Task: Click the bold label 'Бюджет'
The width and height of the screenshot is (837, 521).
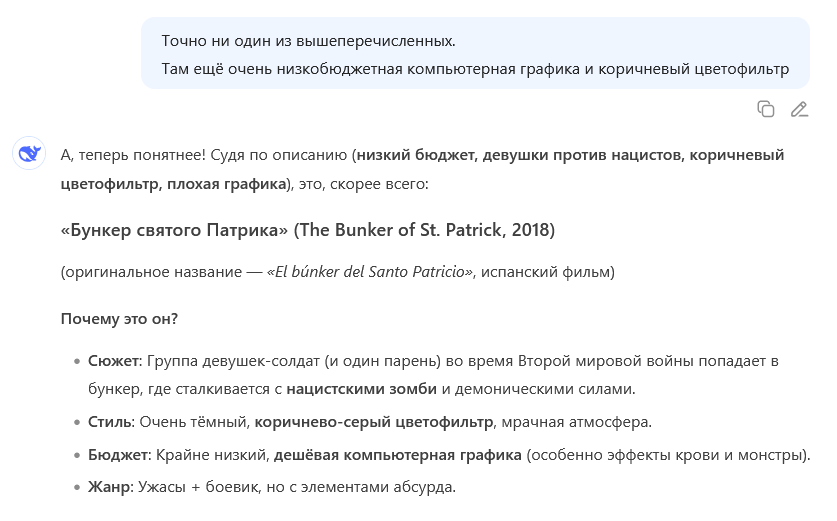Action: [x=115, y=455]
